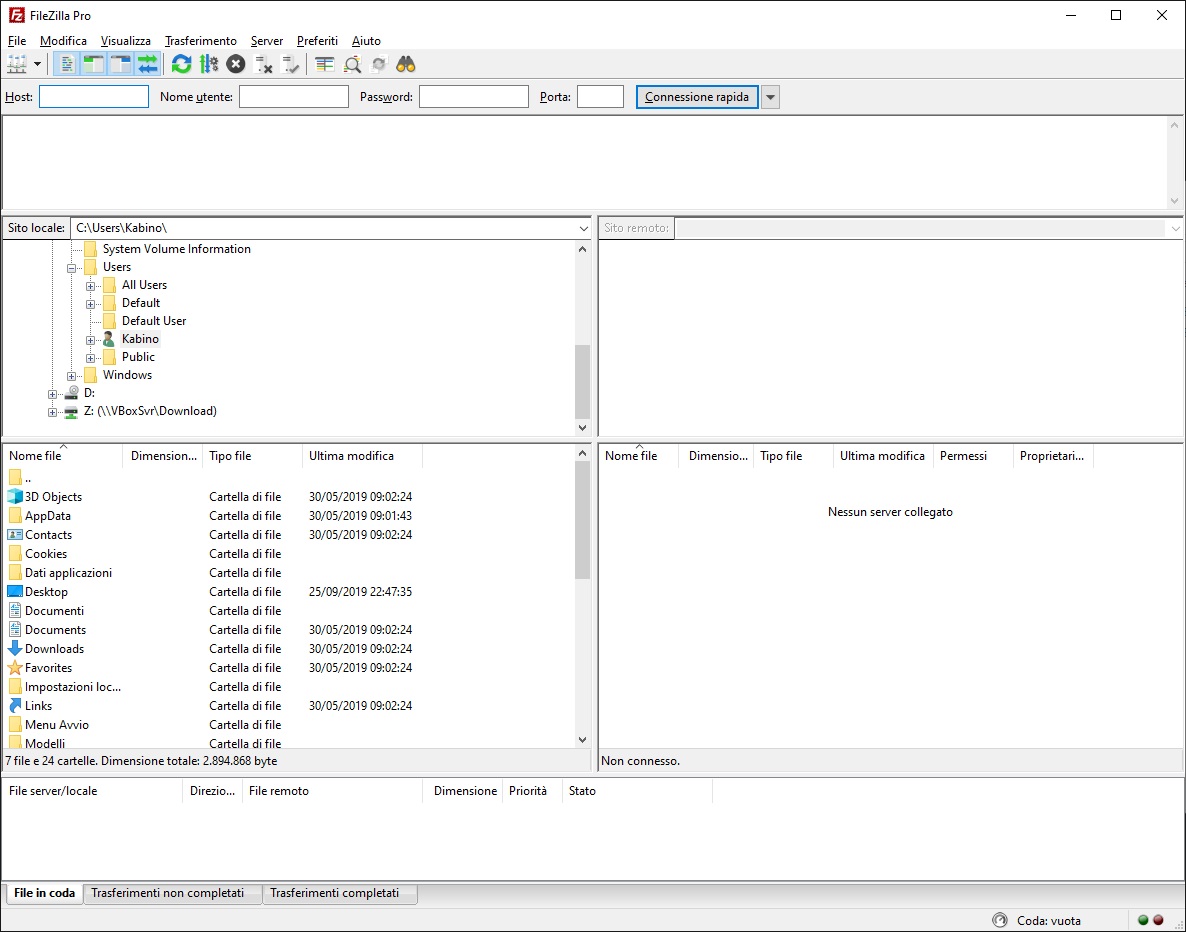Select the 3D Objects folder

point(53,497)
